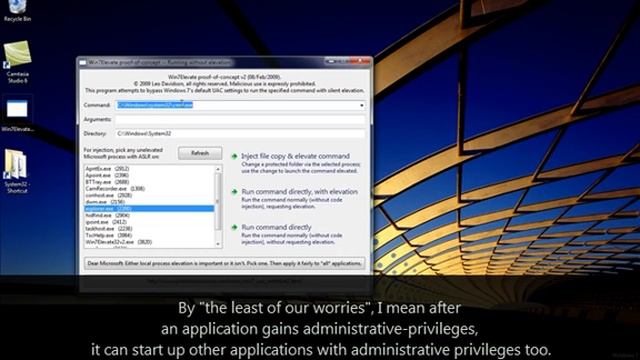Click the green arrow beside plain Run command directly
The height and width of the screenshot is (360, 640).
tap(234, 227)
